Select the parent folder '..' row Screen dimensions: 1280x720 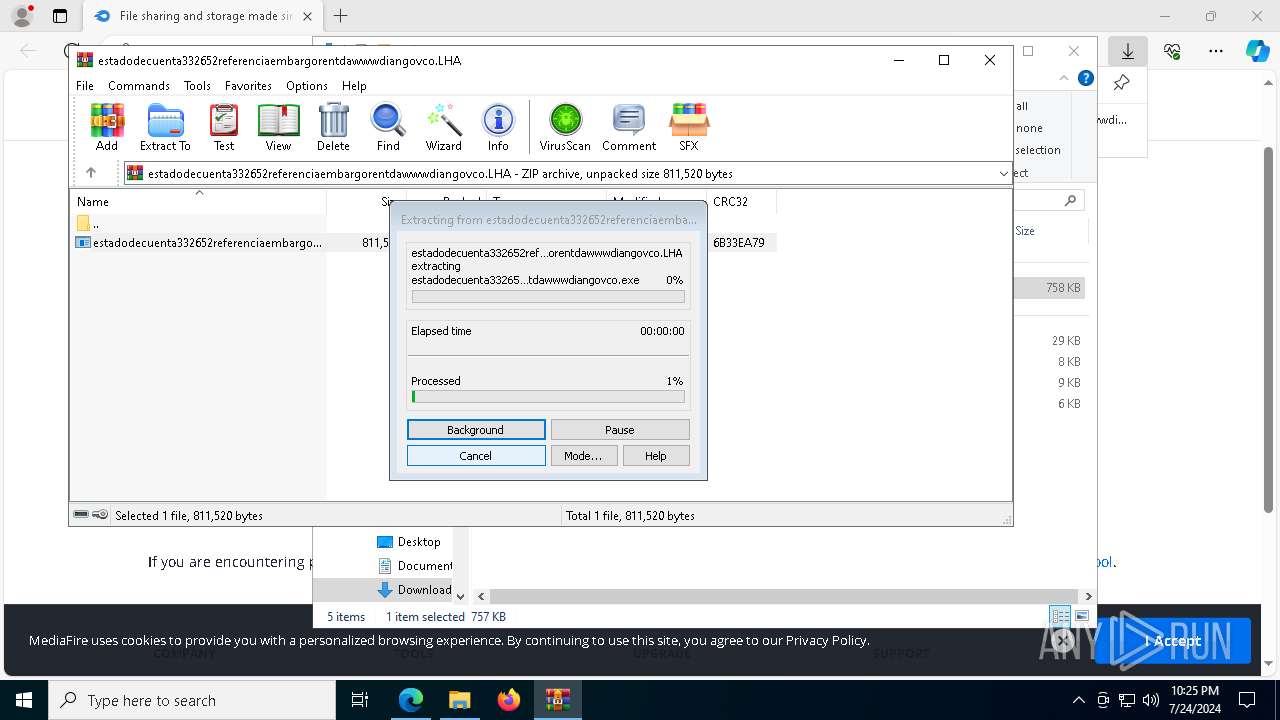198,223
